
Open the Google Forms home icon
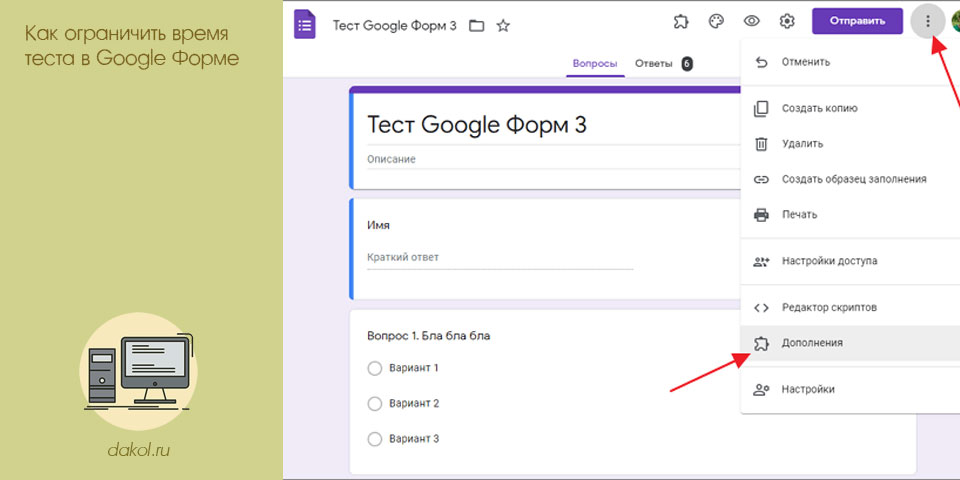pyautogui.click(x=305, y=25)
